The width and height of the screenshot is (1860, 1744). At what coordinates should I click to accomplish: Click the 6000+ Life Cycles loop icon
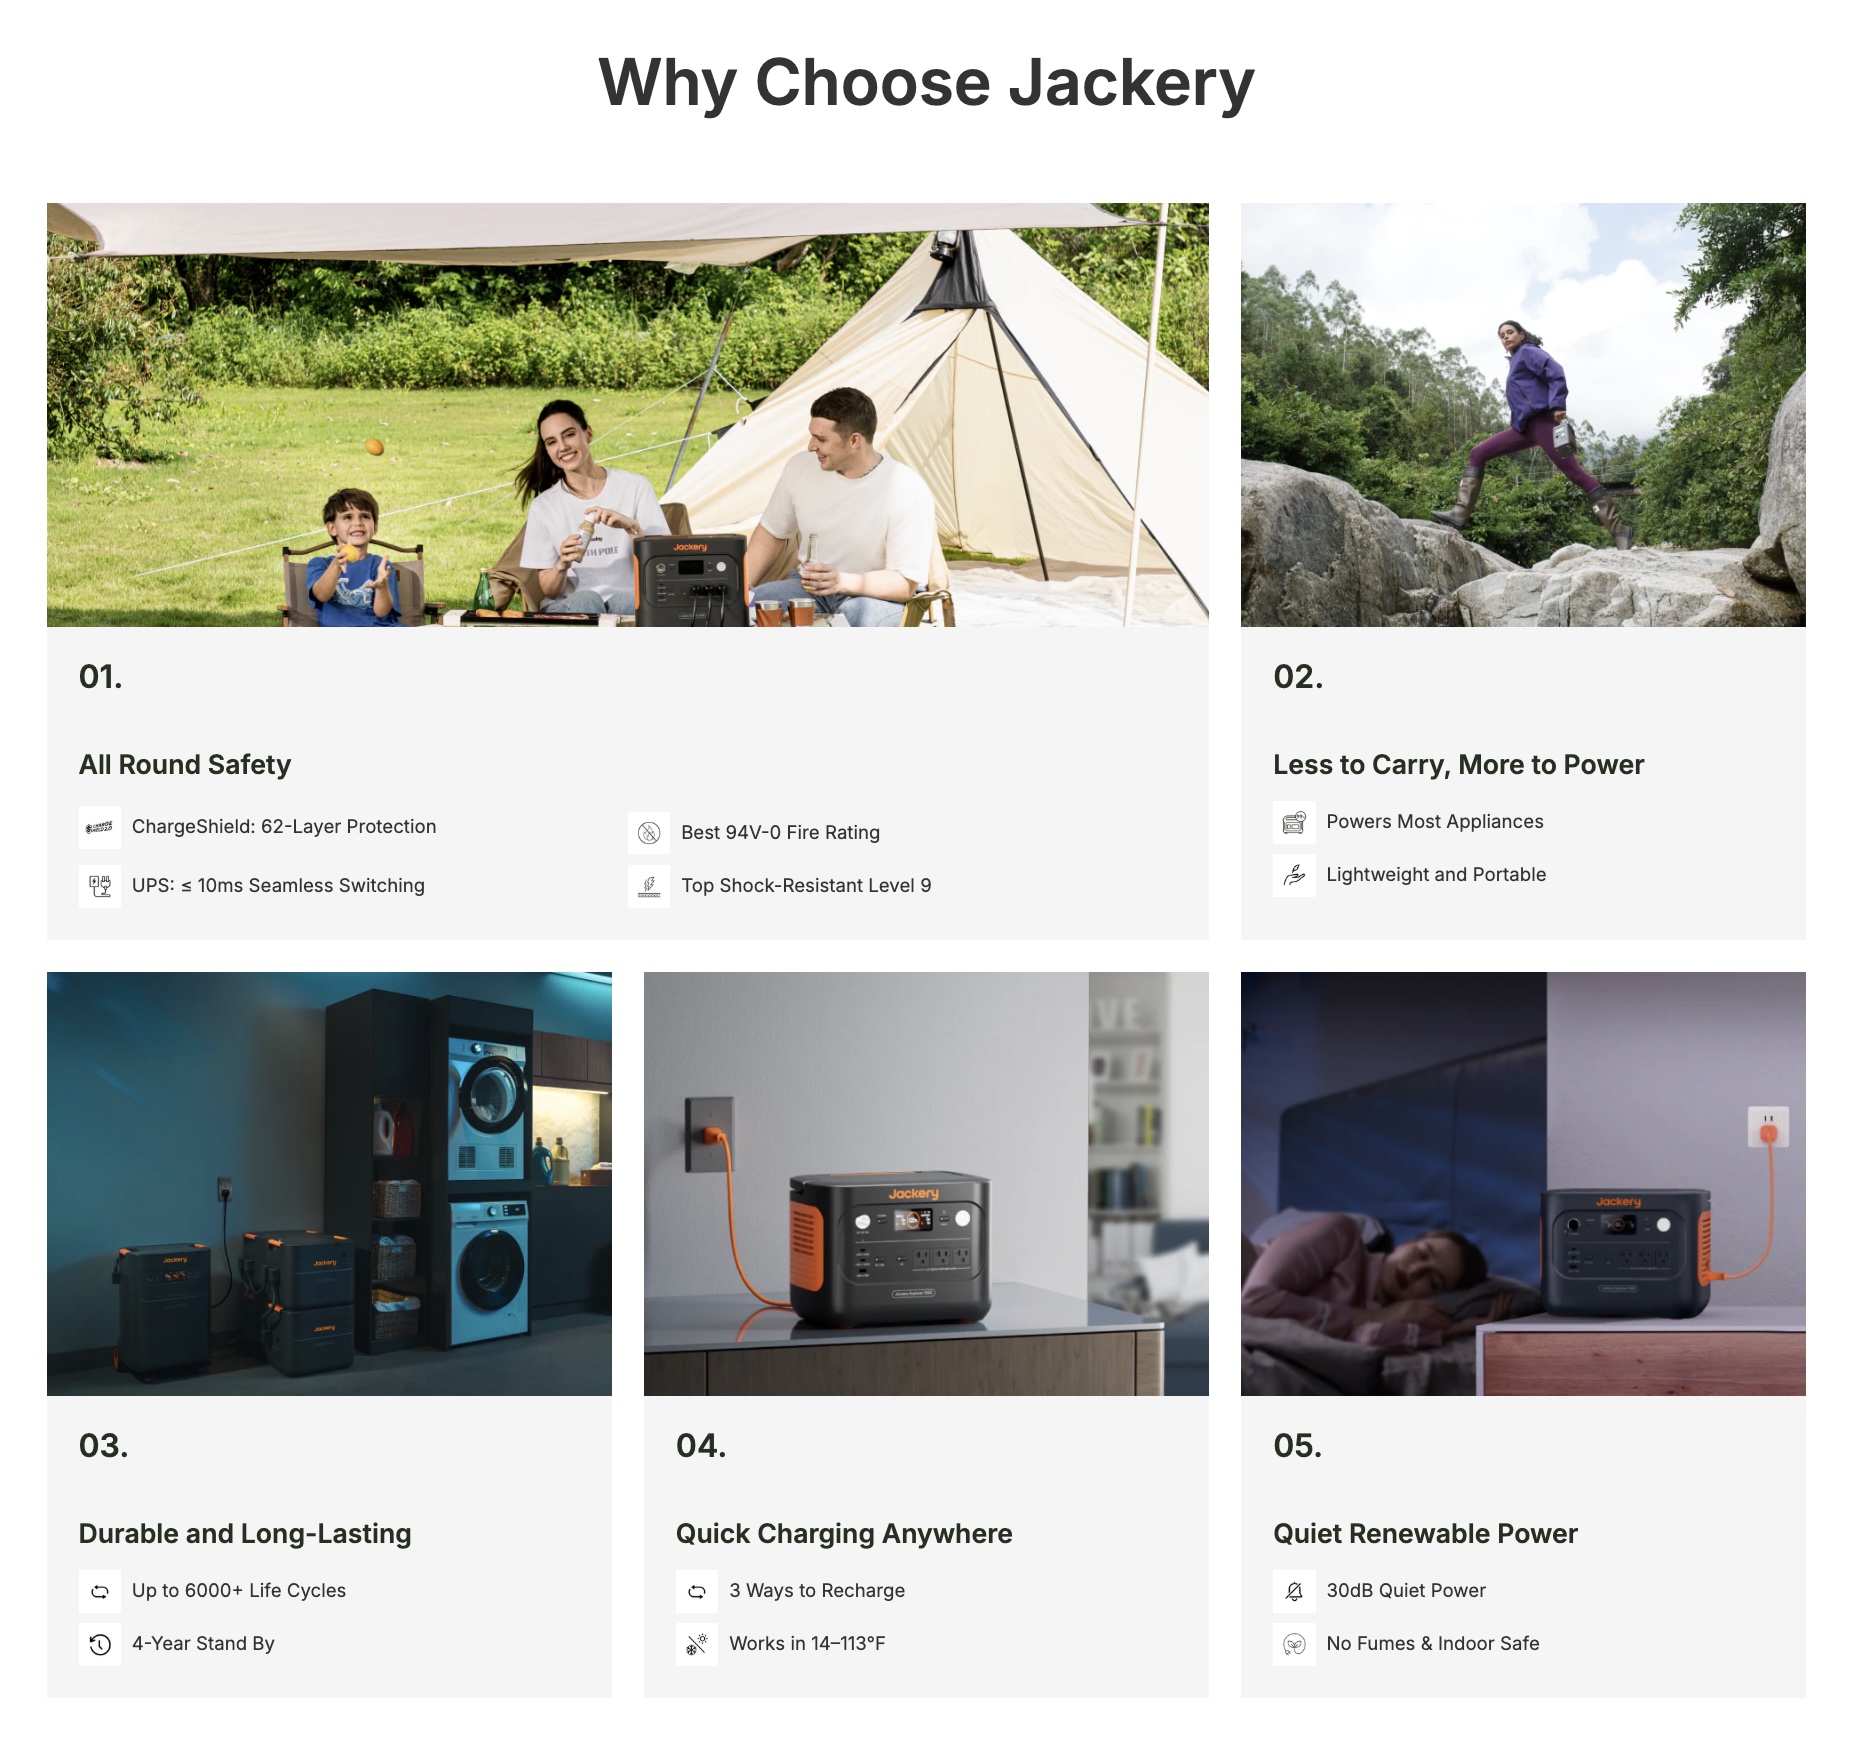[99, 1591]
